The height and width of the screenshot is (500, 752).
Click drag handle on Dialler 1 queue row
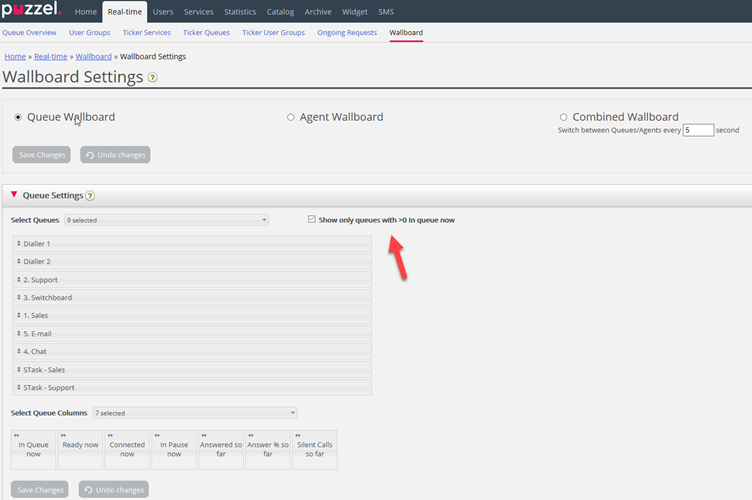tap(19, 244)
